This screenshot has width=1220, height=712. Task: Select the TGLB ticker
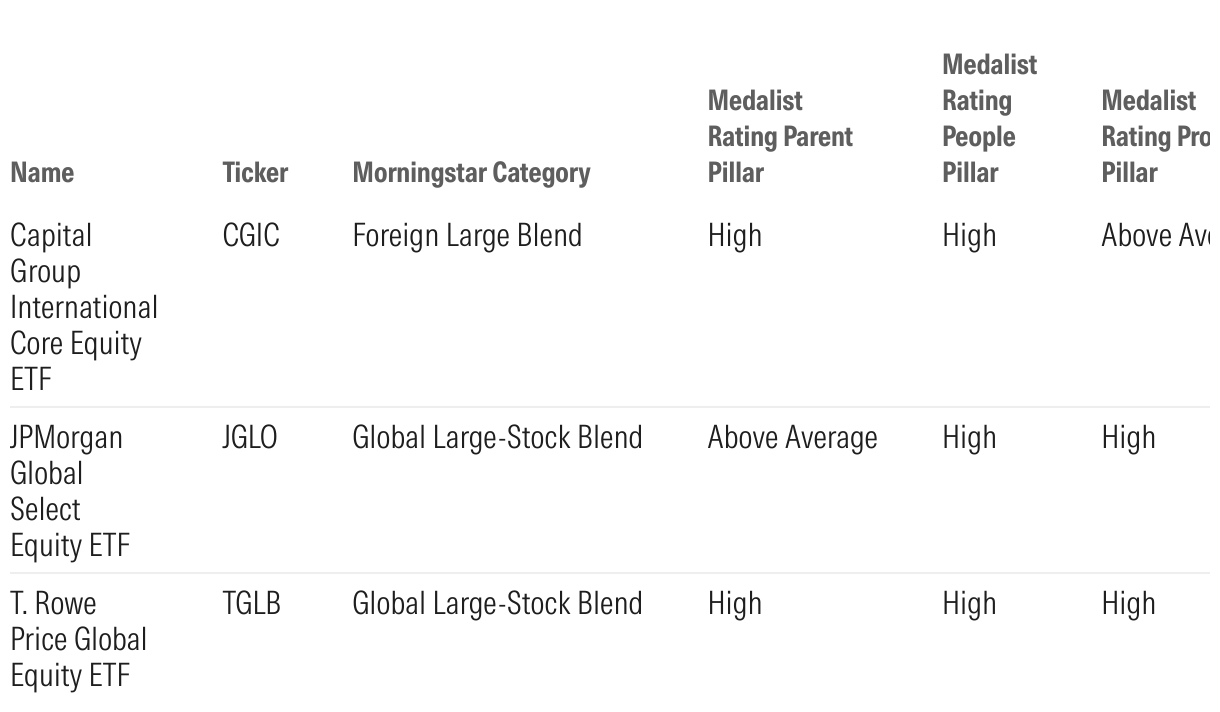(251, 604)
